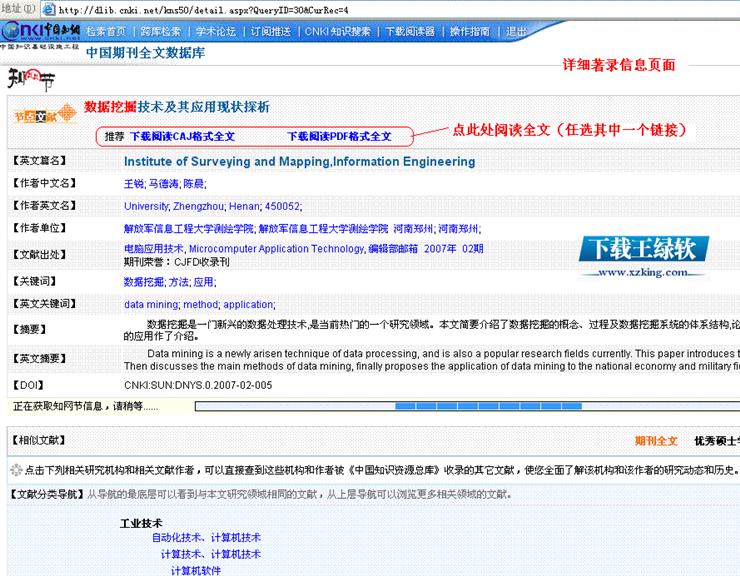Click the Zhengzhou link

(x=198, y=206)
